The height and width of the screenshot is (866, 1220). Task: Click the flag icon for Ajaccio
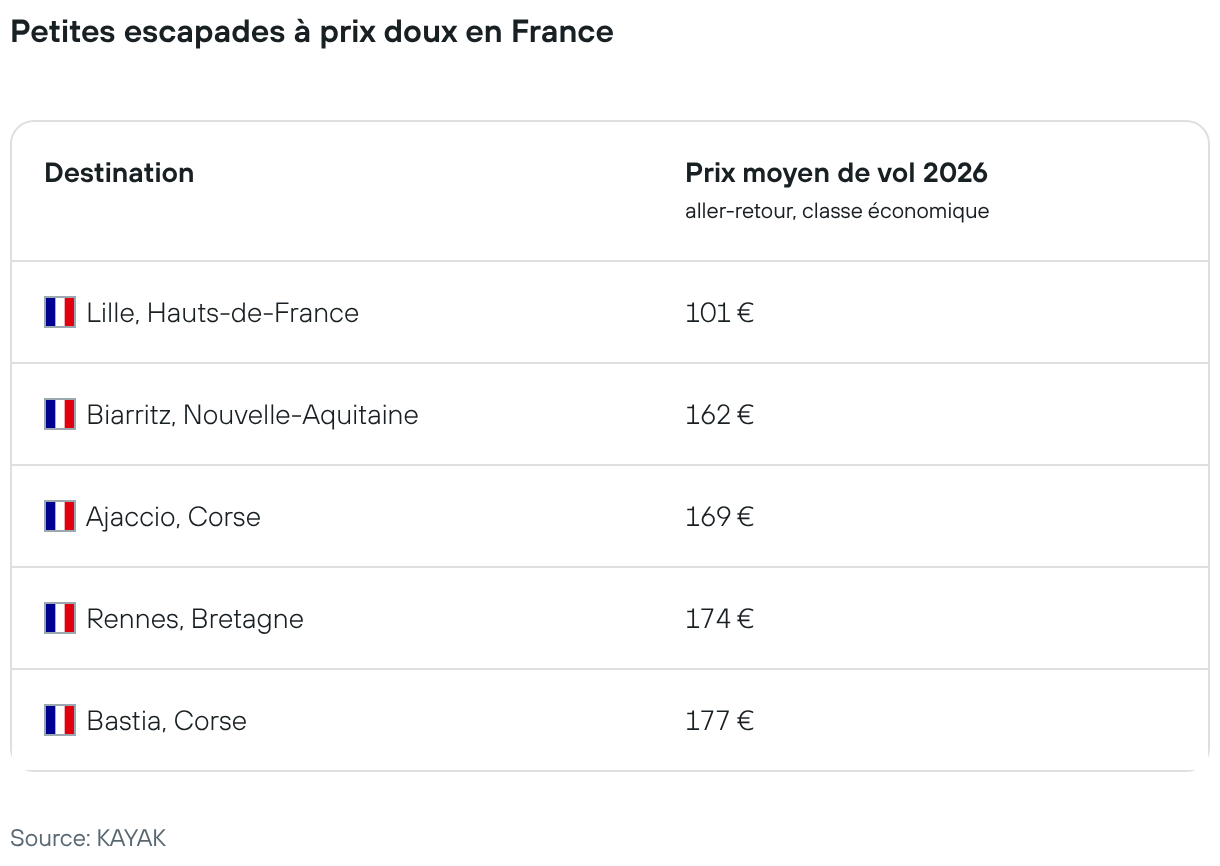click(x=60, y=516)
